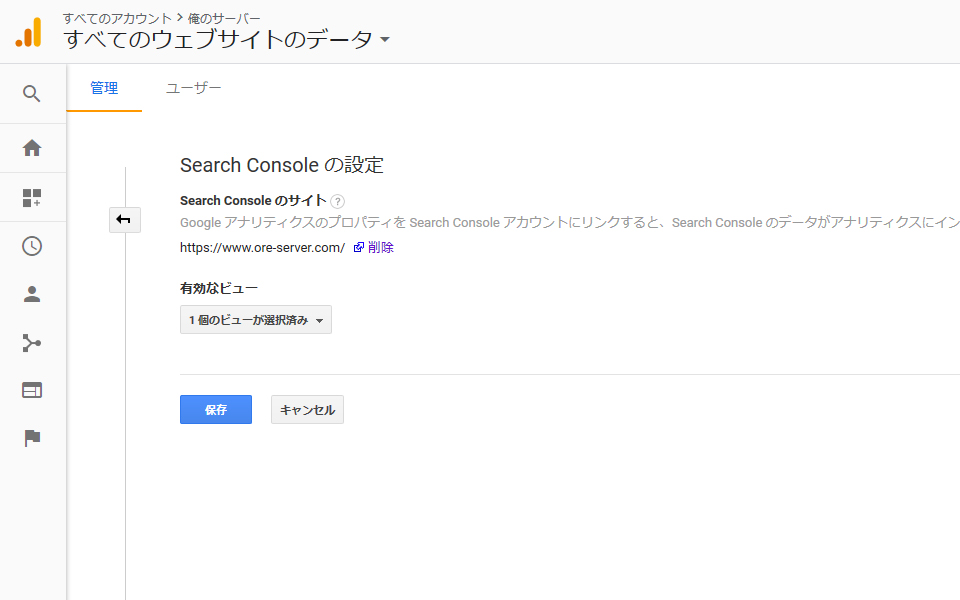Open Audience reports person icon
Image resolution: width=960 pixels, height=600 pixels.
32,294
